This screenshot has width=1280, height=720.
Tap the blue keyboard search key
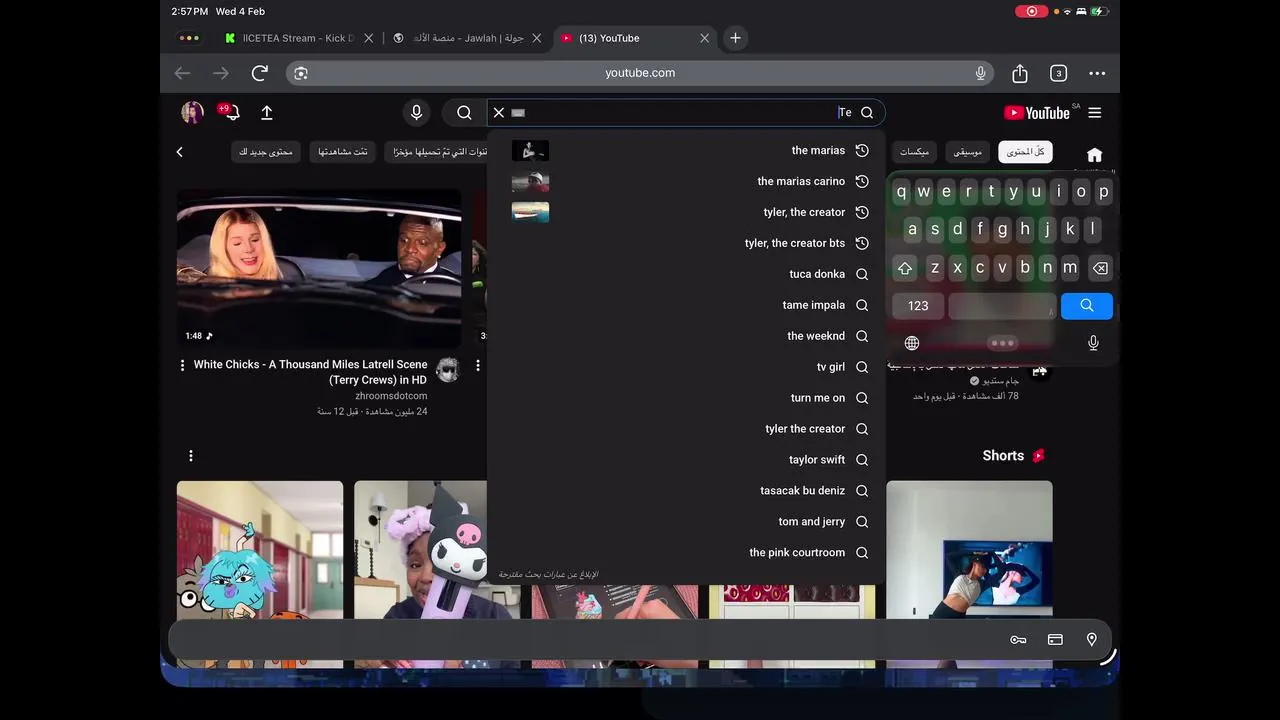click(1087, 306)
